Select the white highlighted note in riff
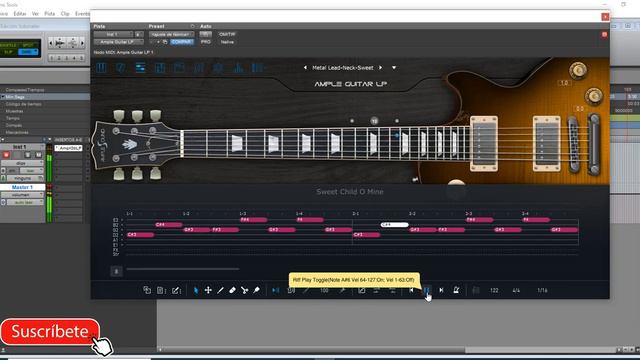The height and width of the screenshot is (360, 640). pos(394,224)
